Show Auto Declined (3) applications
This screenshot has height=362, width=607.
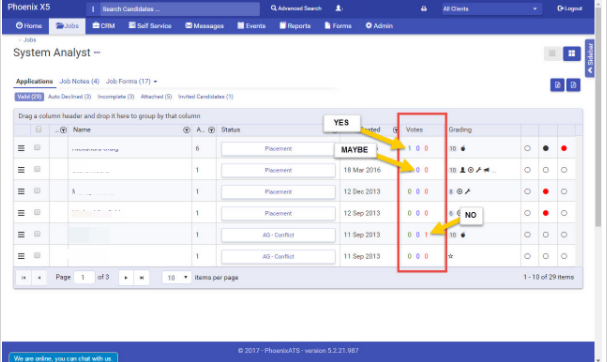click(x=70, y=96)
